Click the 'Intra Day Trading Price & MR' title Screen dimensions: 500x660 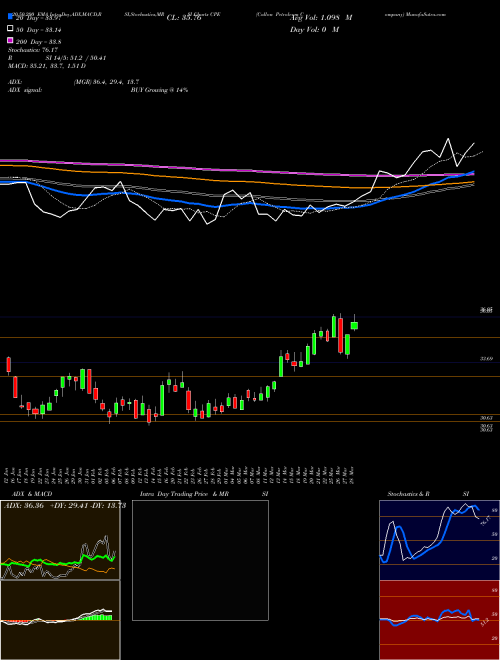[184, 494]
